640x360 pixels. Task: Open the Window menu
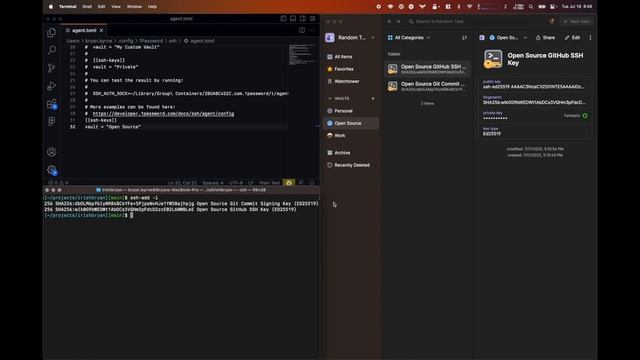134,7
